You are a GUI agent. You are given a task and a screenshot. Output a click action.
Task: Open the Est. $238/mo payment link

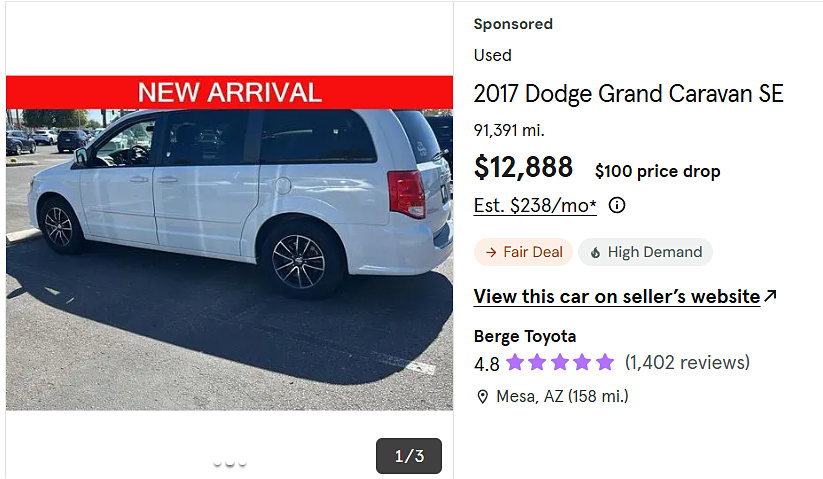coord(535,206)
